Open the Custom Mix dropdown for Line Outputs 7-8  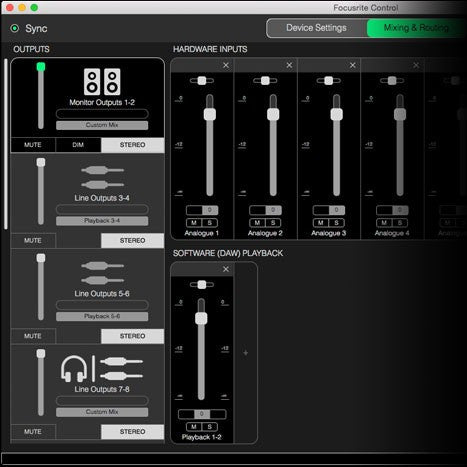point(102,412)
